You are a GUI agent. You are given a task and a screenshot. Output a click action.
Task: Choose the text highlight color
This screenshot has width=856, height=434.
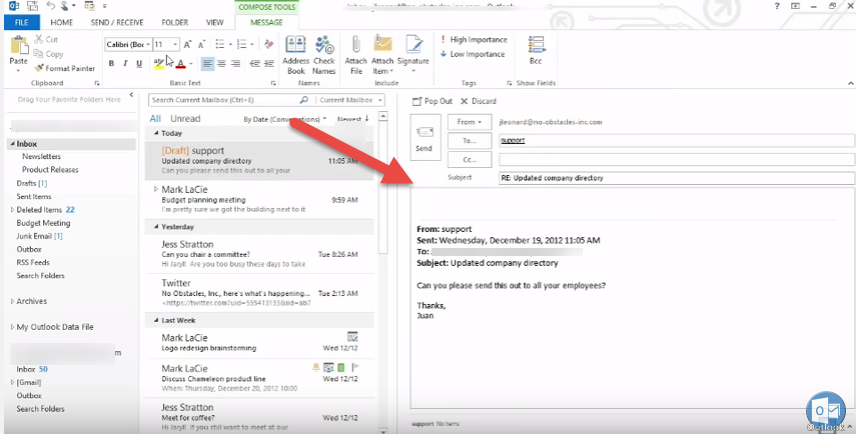(159, 63)
